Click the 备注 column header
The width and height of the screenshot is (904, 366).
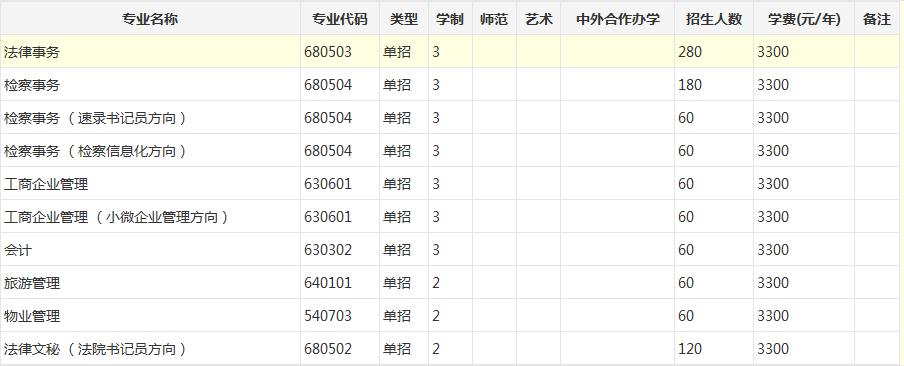877,19
